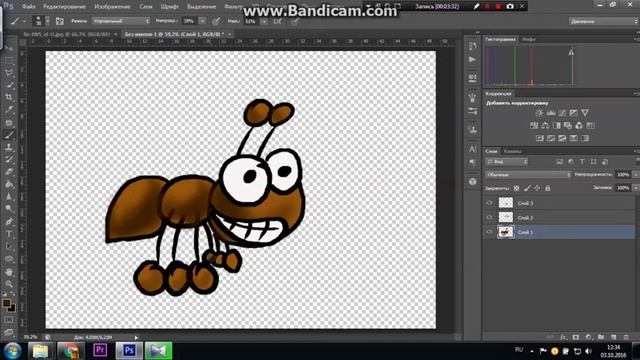Select the History Brush tool

9,160
